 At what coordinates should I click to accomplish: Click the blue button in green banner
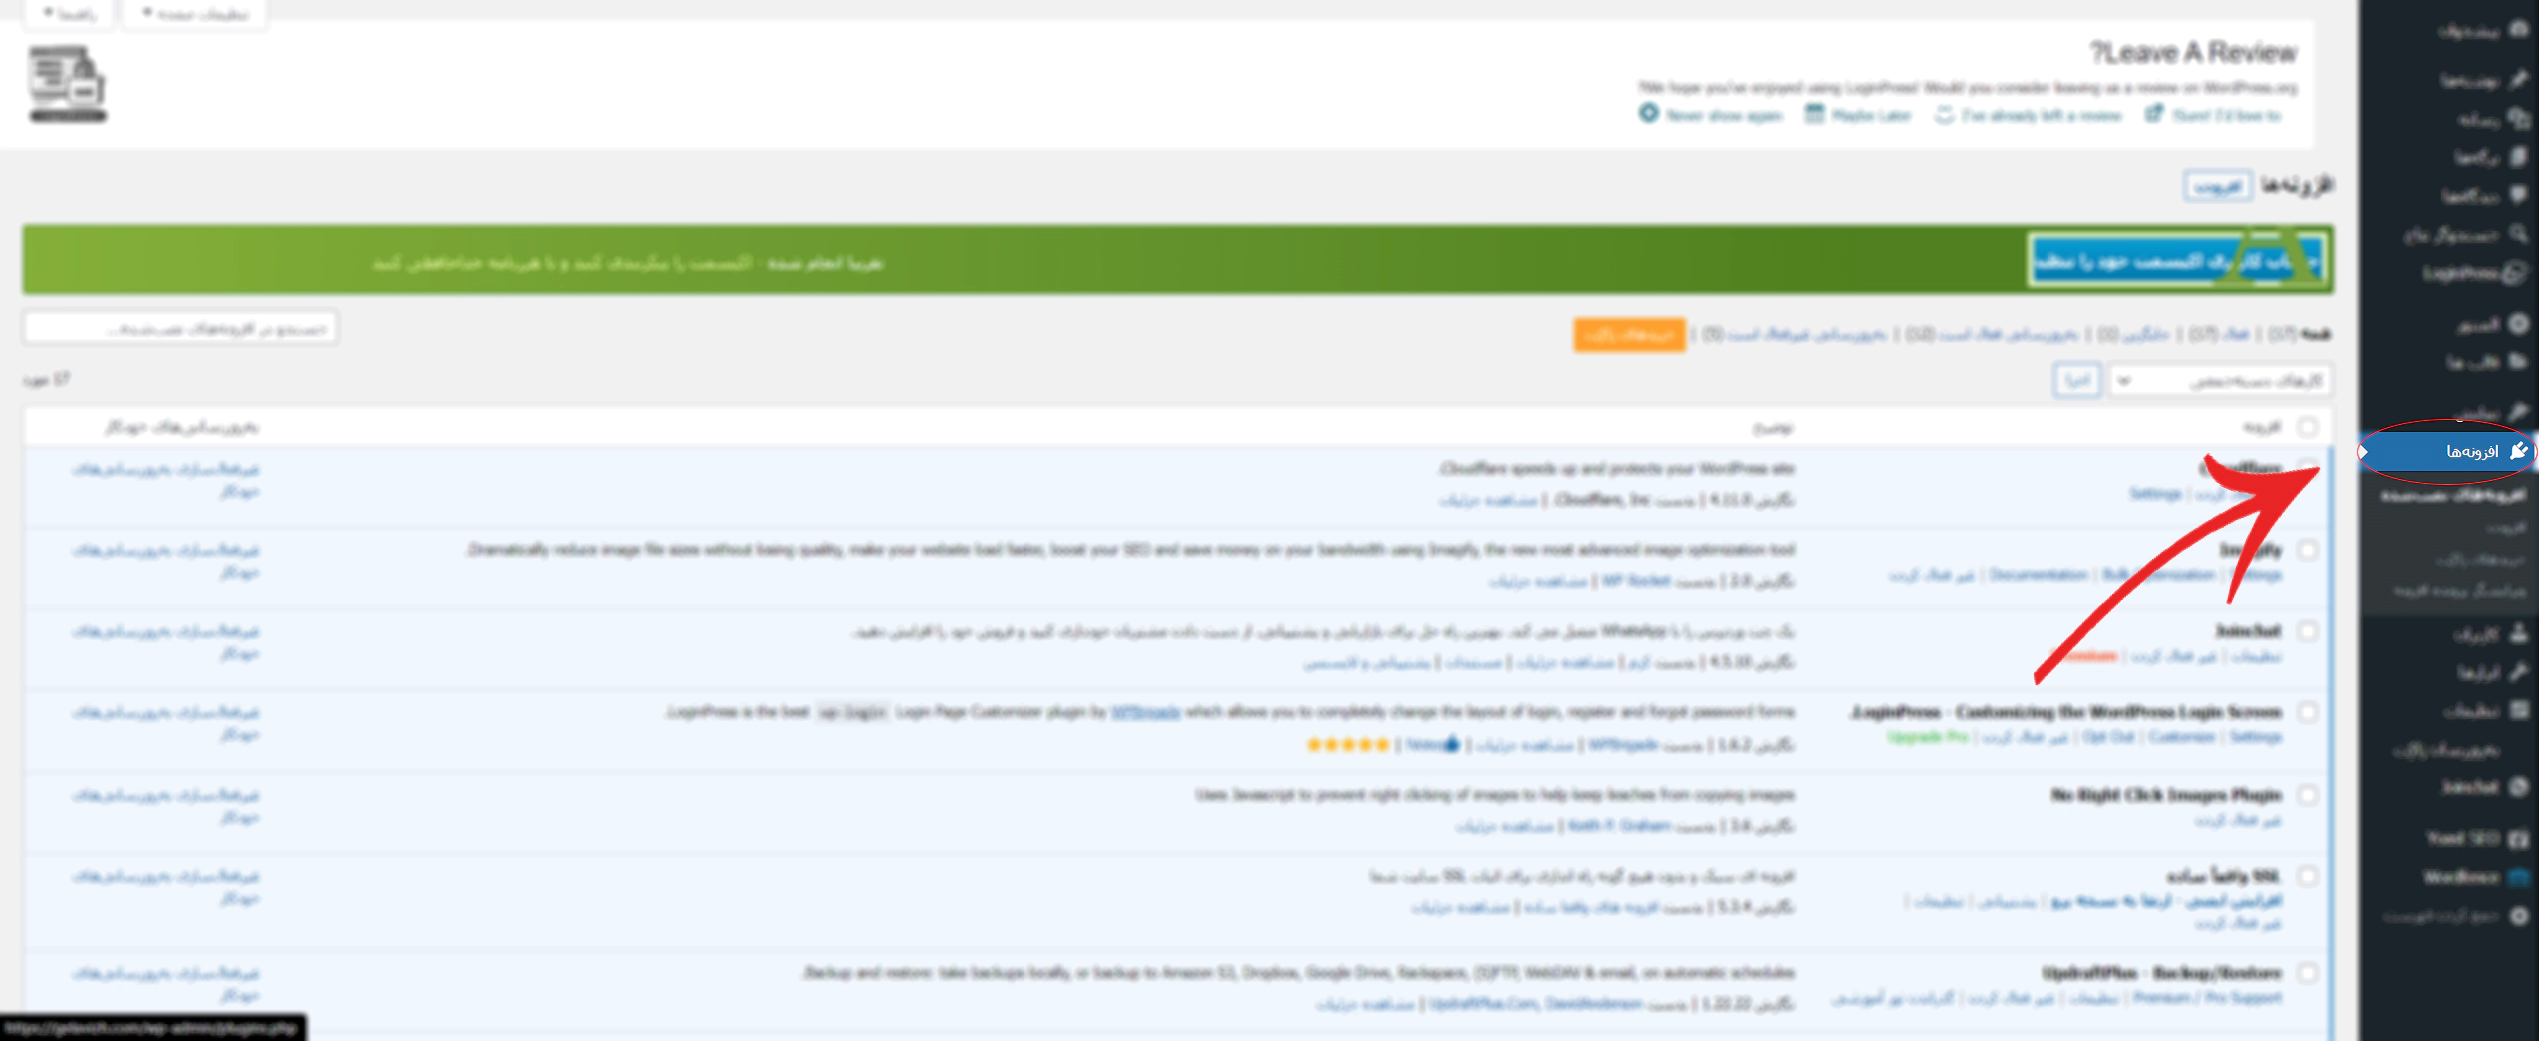click(2175, 261)
